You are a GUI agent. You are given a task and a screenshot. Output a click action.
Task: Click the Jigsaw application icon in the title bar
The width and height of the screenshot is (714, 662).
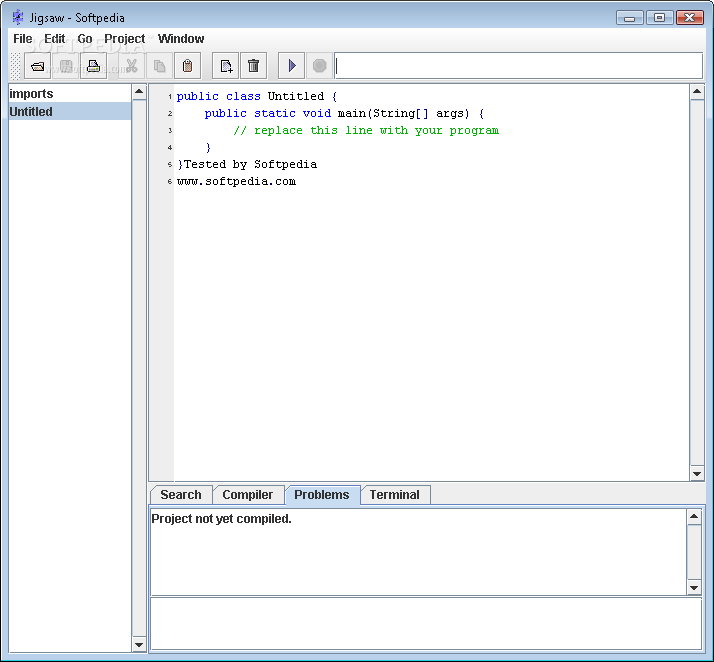click(18, 18)
